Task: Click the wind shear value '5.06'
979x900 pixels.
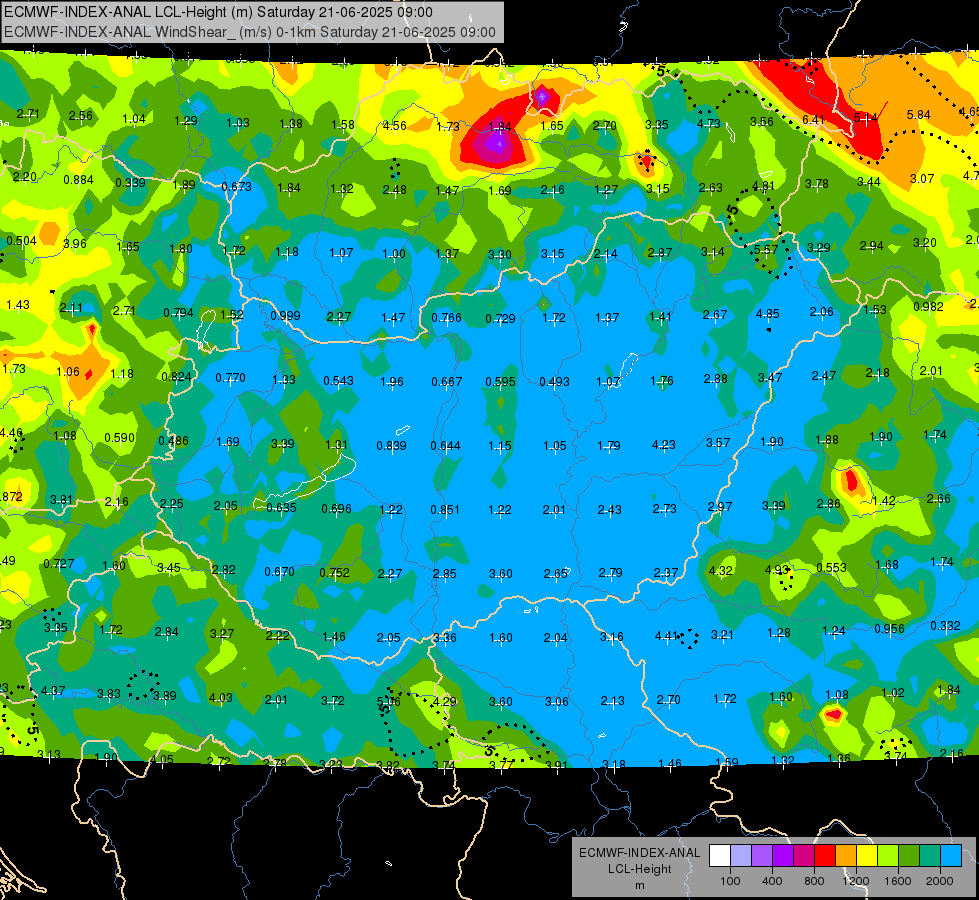Action: tap(388, 701)
